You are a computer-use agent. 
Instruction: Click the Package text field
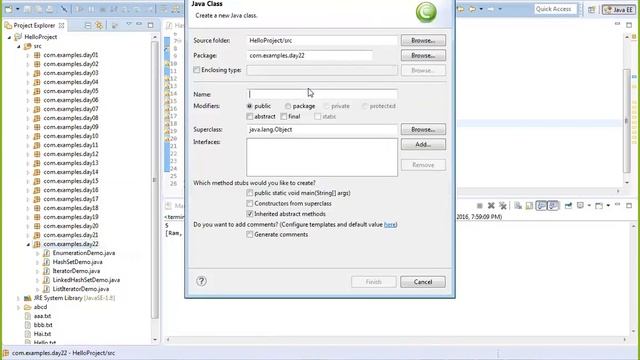(309, 55)
